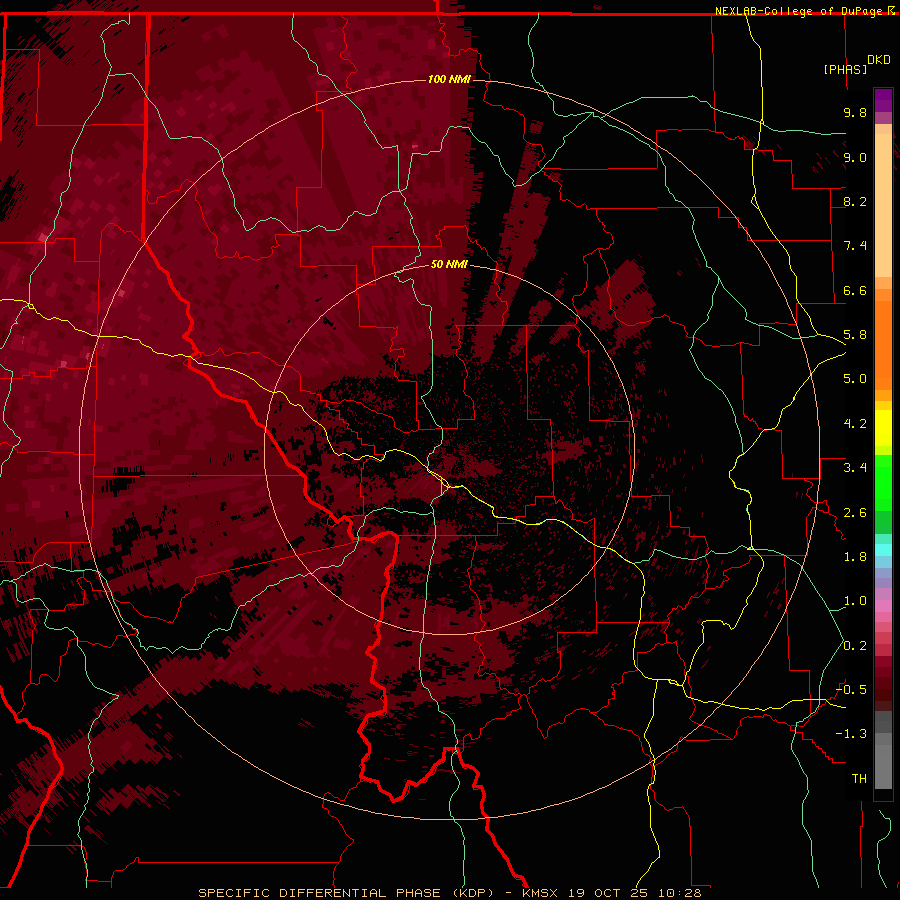
Task: Click the 50 NMI range ring label
Action: [x=449, y=264]
